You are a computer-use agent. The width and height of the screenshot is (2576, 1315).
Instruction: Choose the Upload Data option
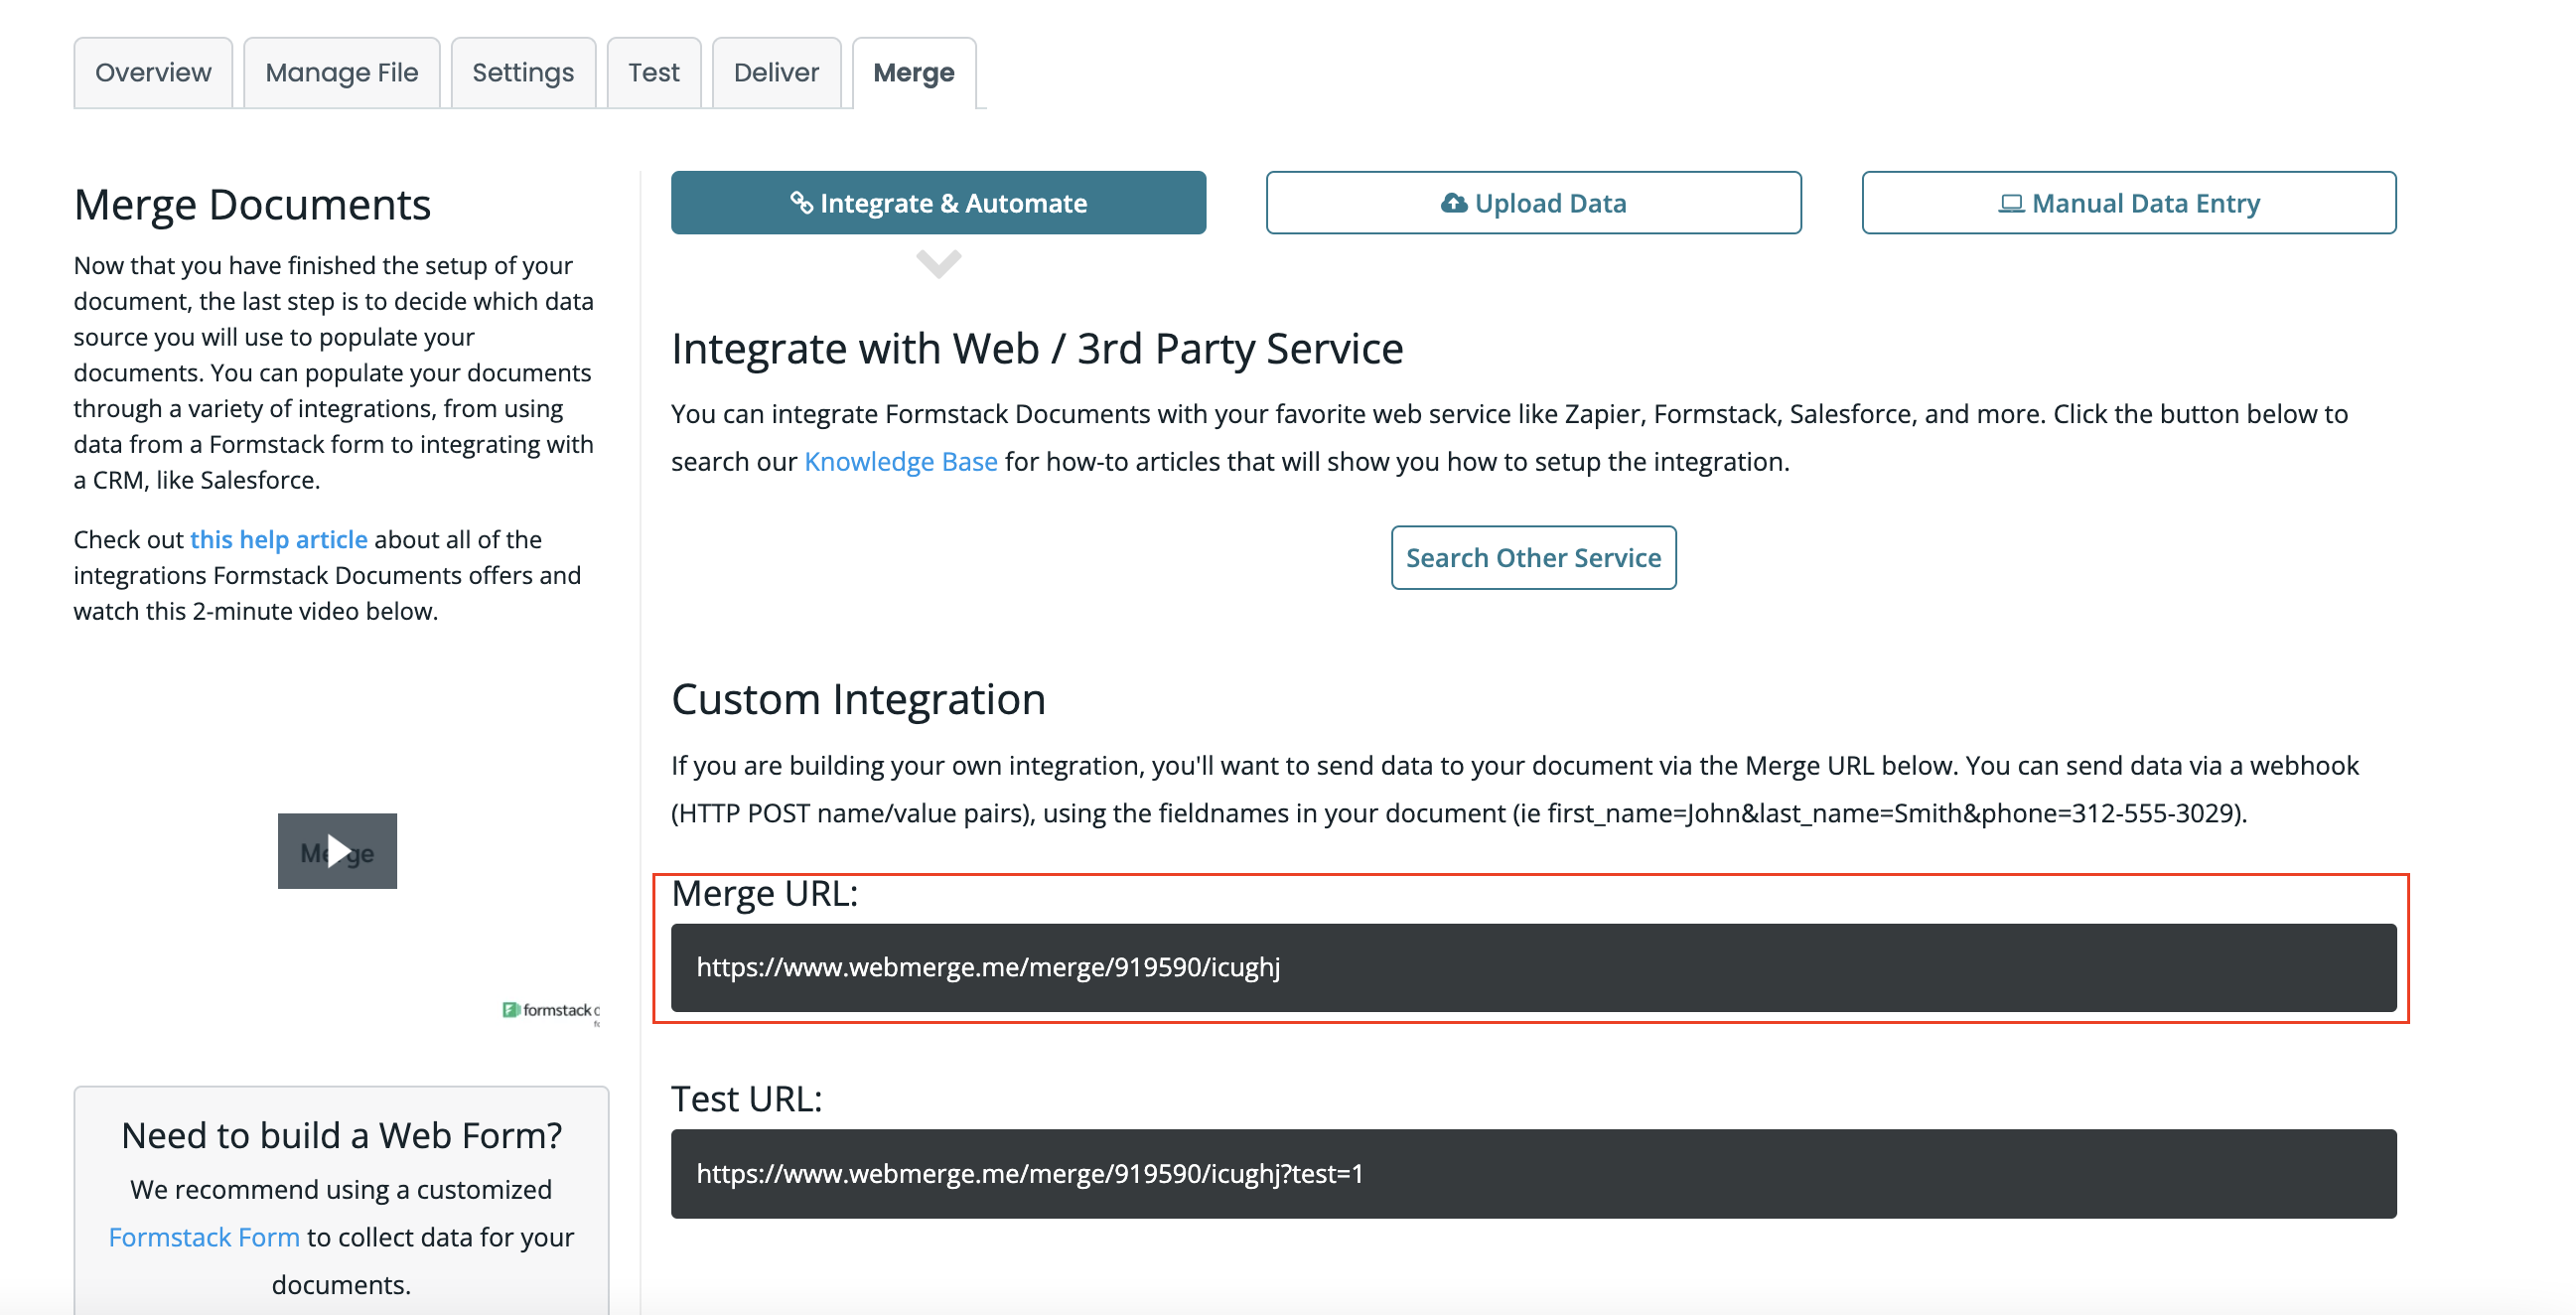pos(1533,203)
